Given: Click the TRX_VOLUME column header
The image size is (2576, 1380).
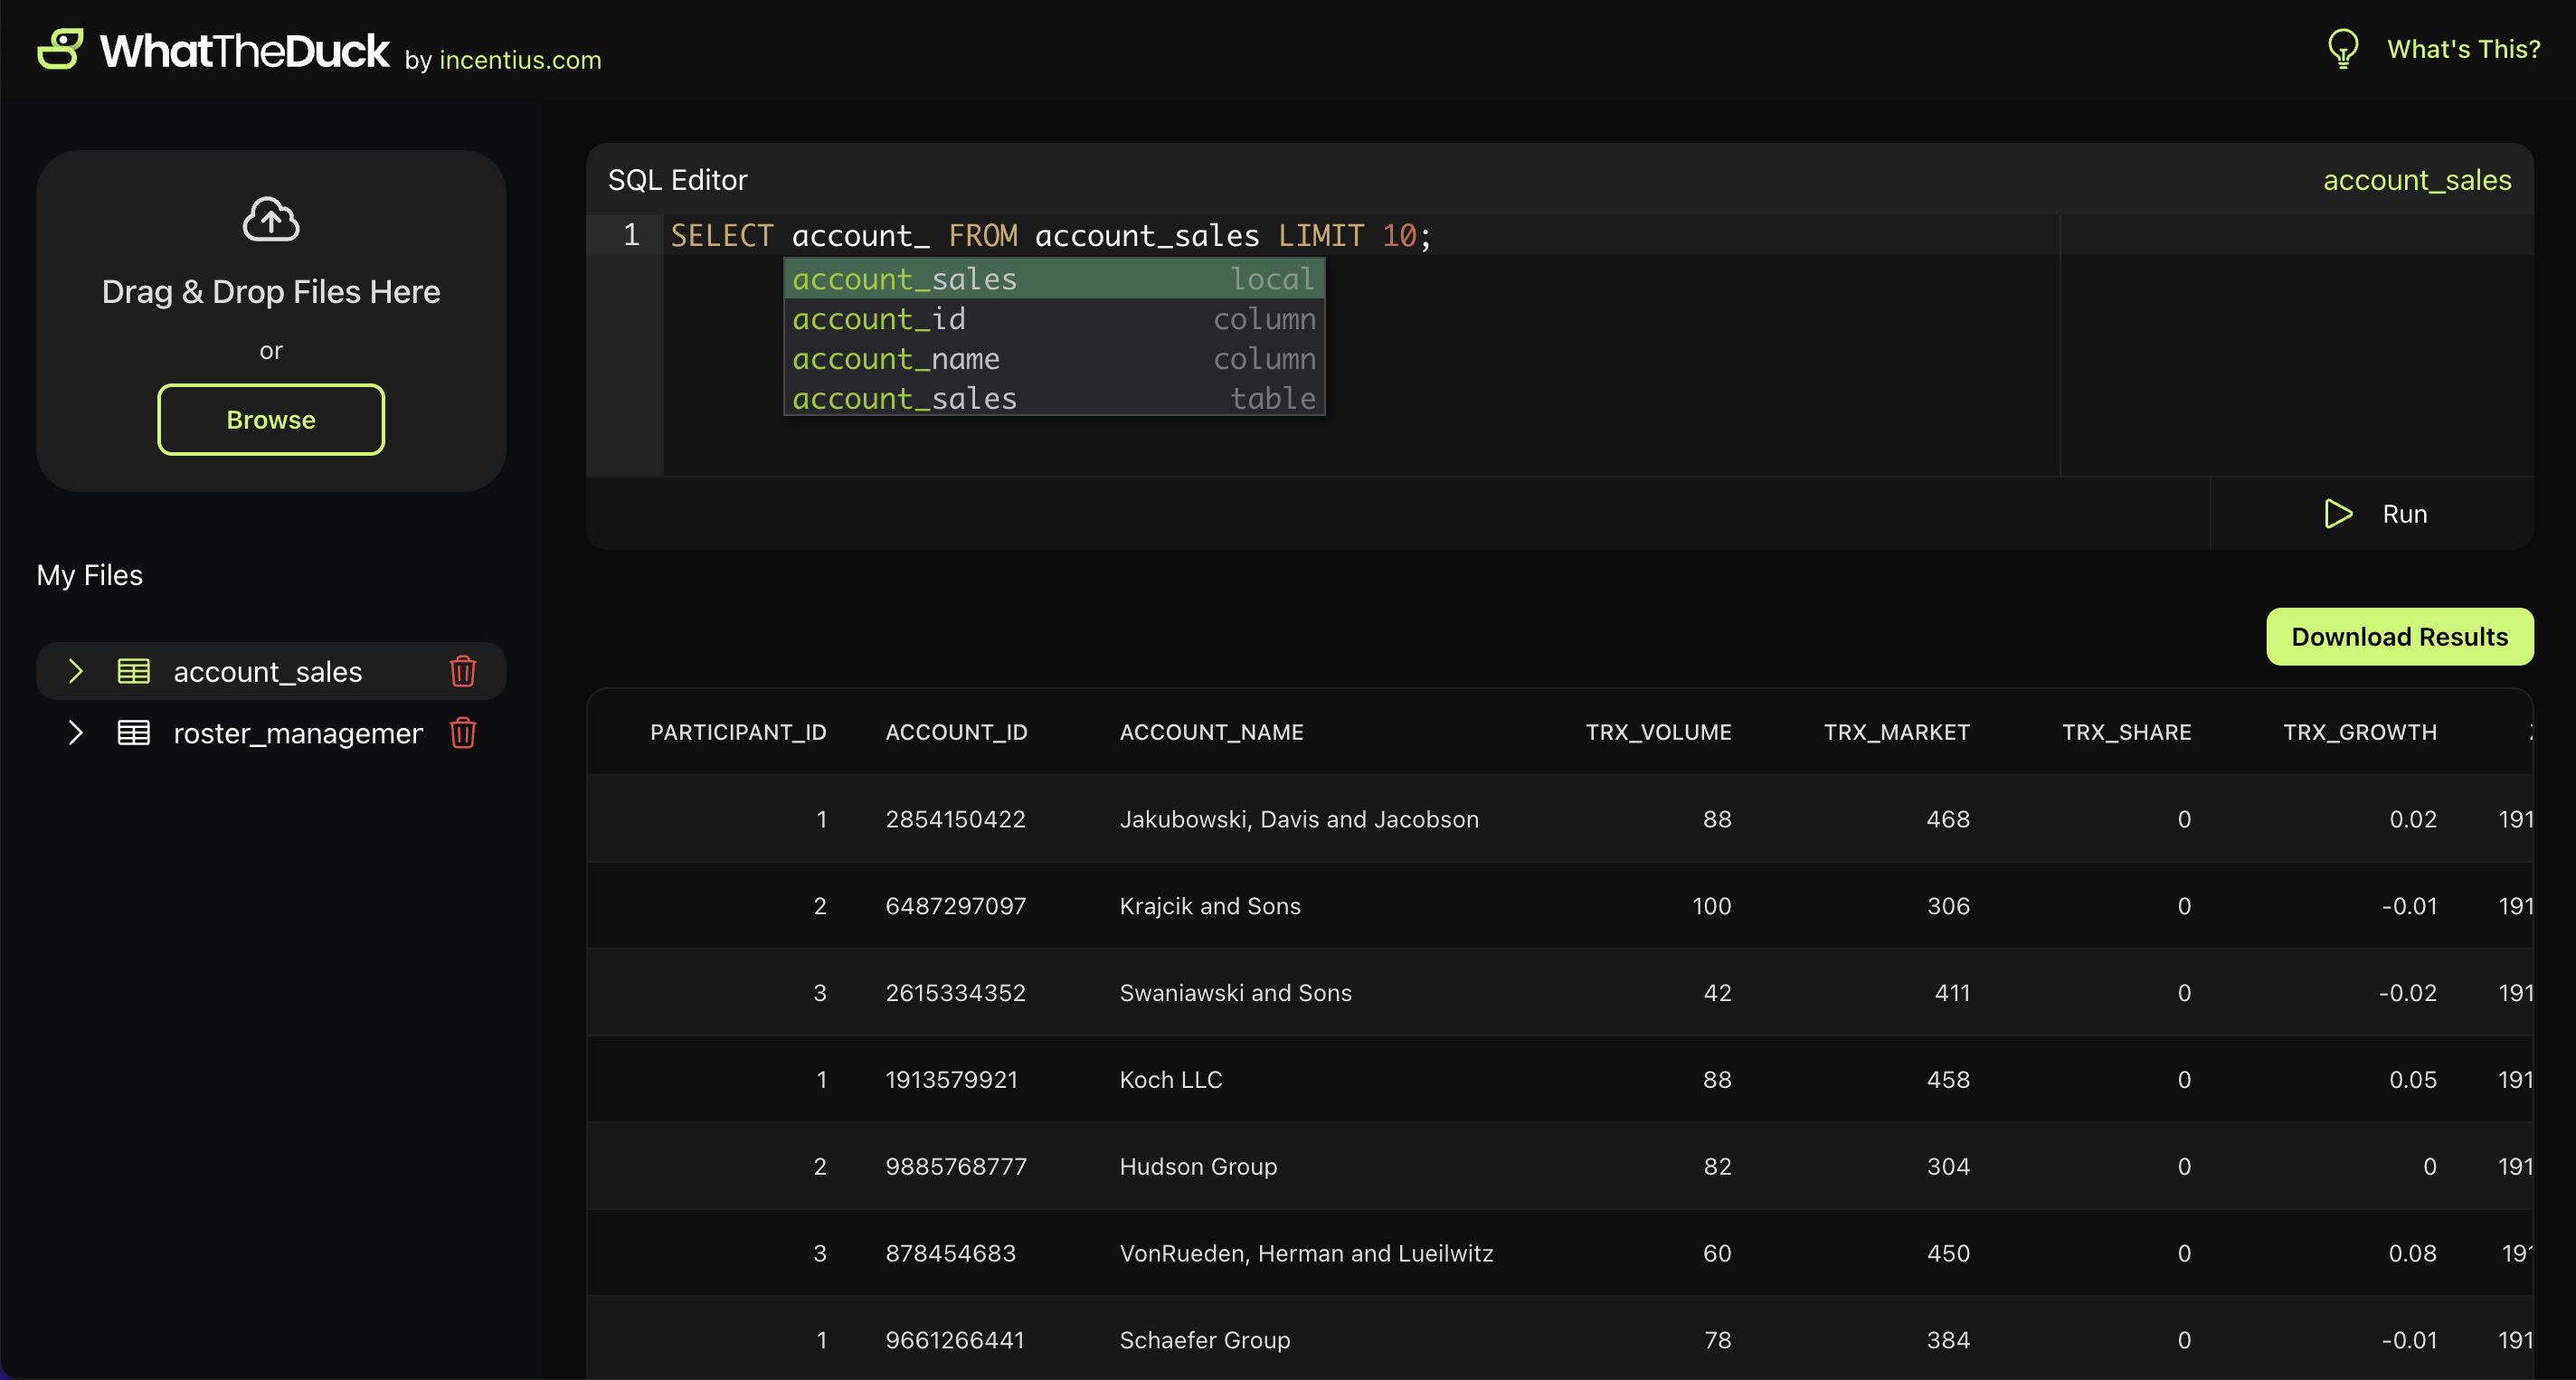Looking at the screenshot, I should coord(1658,732).
